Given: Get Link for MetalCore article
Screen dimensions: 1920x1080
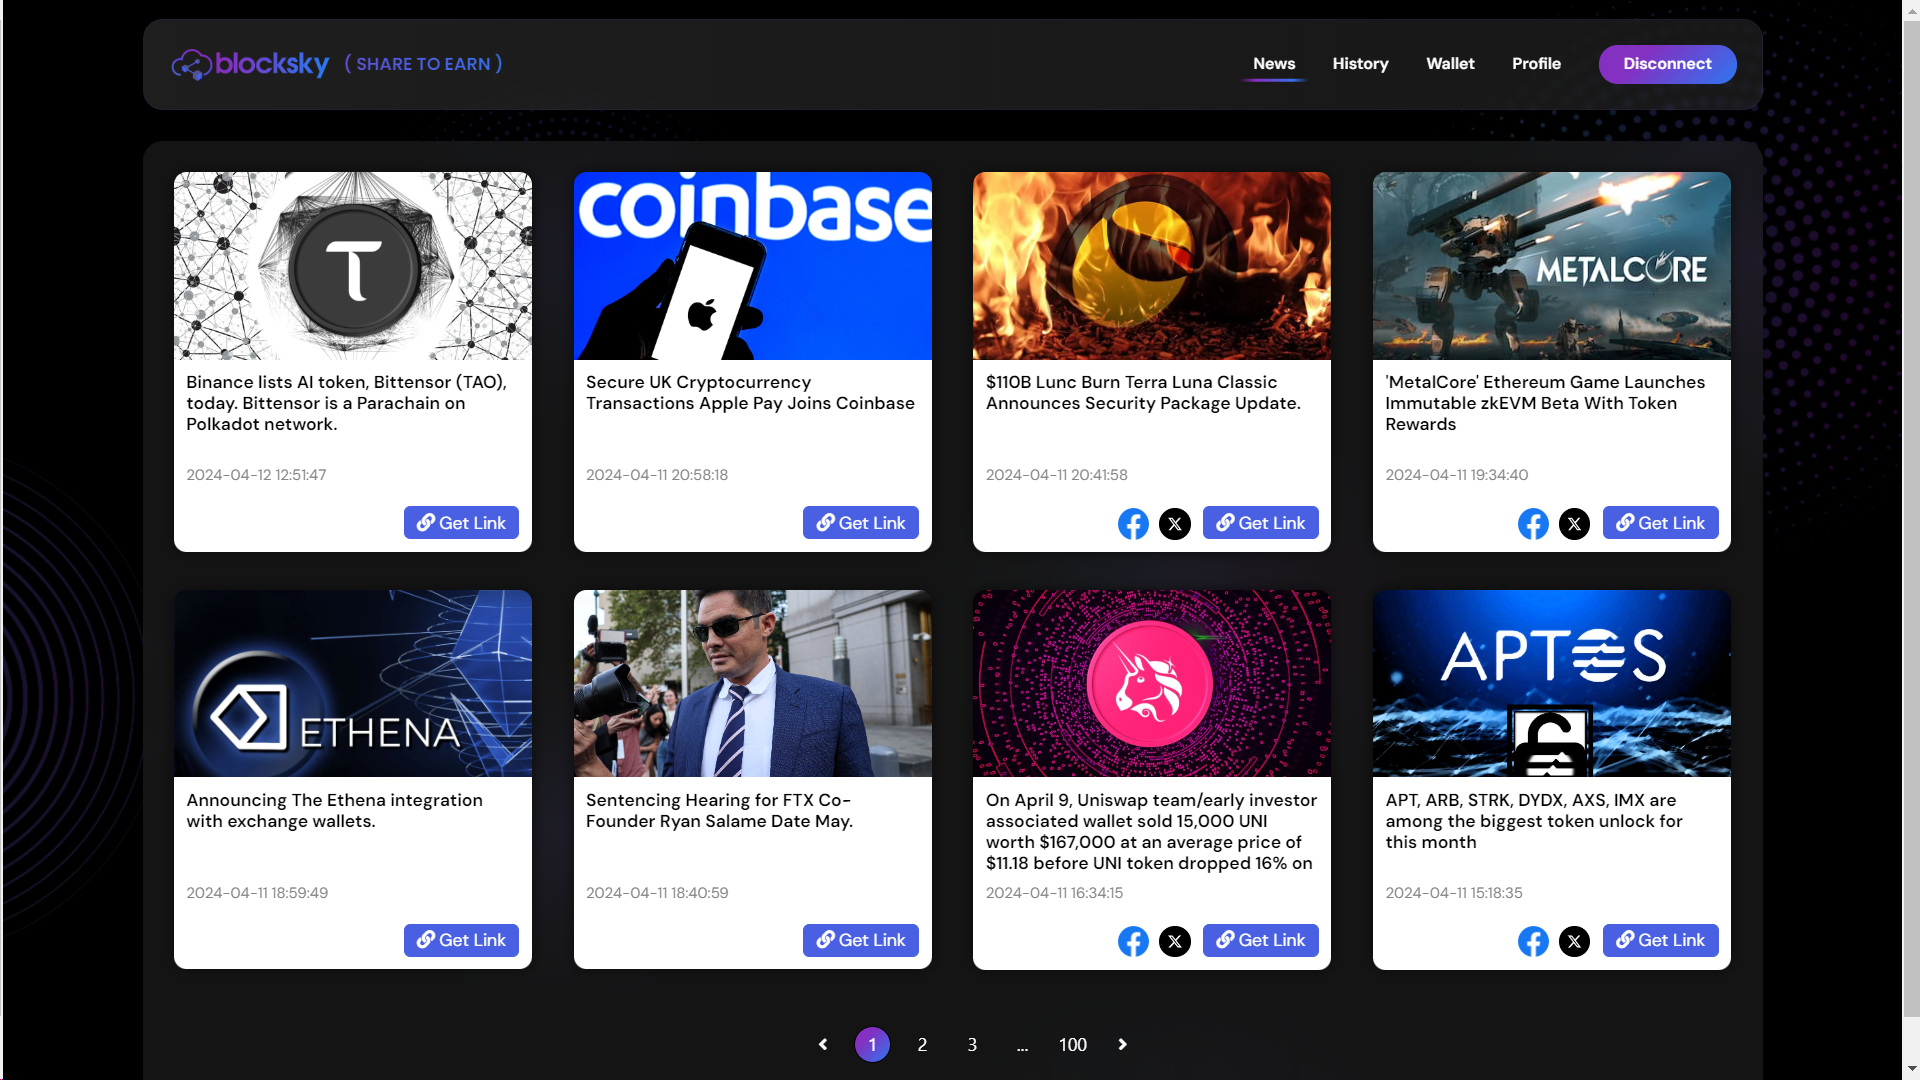Looking at the screenshot, I should (x=1660, y=523).
